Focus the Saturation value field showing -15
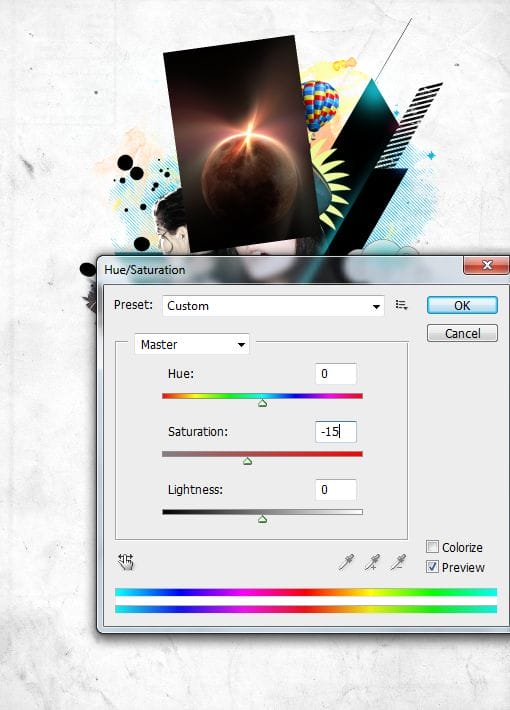The image size is (510, 710). click(x=336, y=432)
